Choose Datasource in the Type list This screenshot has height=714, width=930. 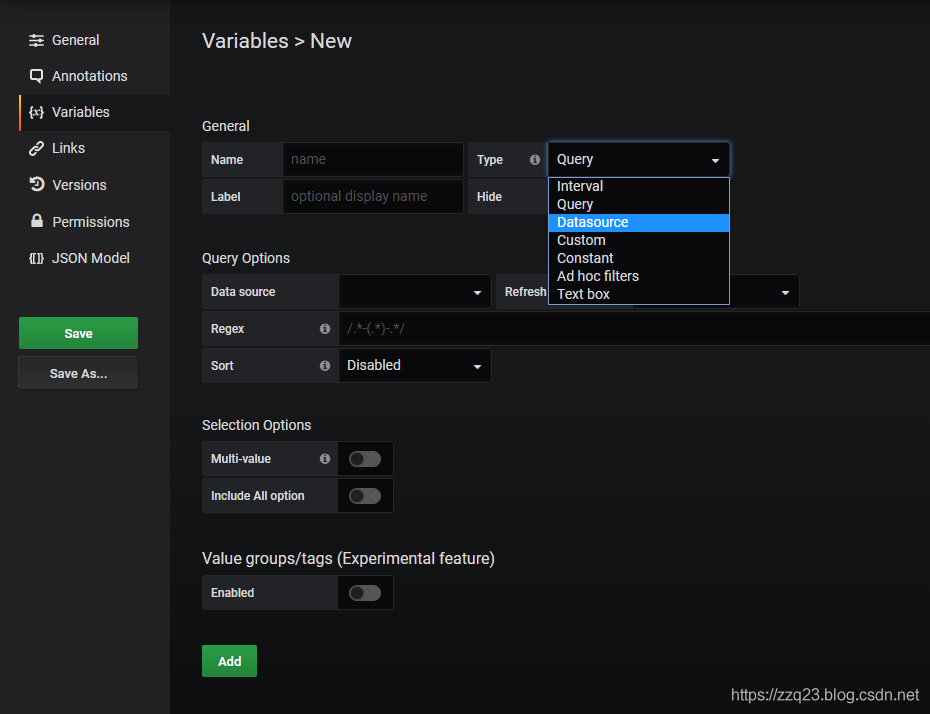tap(638, 222)
